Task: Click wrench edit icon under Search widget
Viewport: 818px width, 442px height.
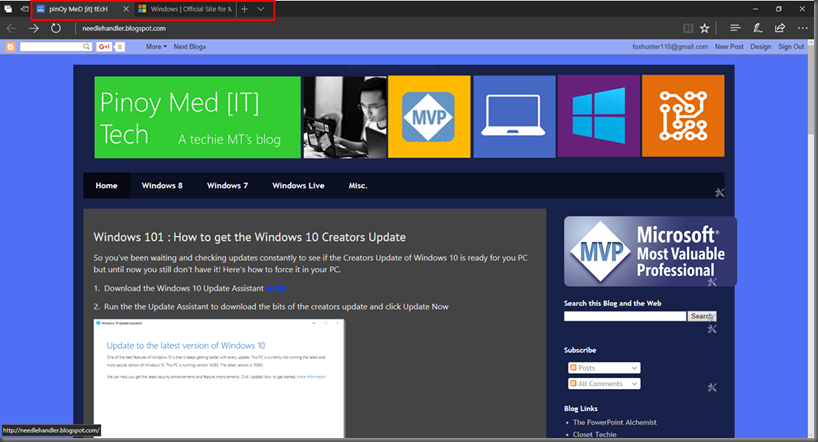Action: [x=712, y=329]
